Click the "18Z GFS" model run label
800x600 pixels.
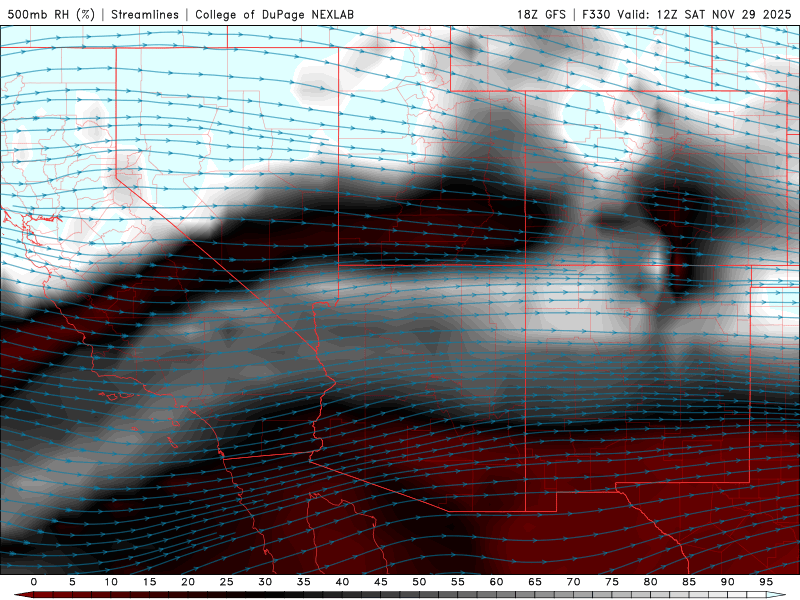click(x=541, y=14)
